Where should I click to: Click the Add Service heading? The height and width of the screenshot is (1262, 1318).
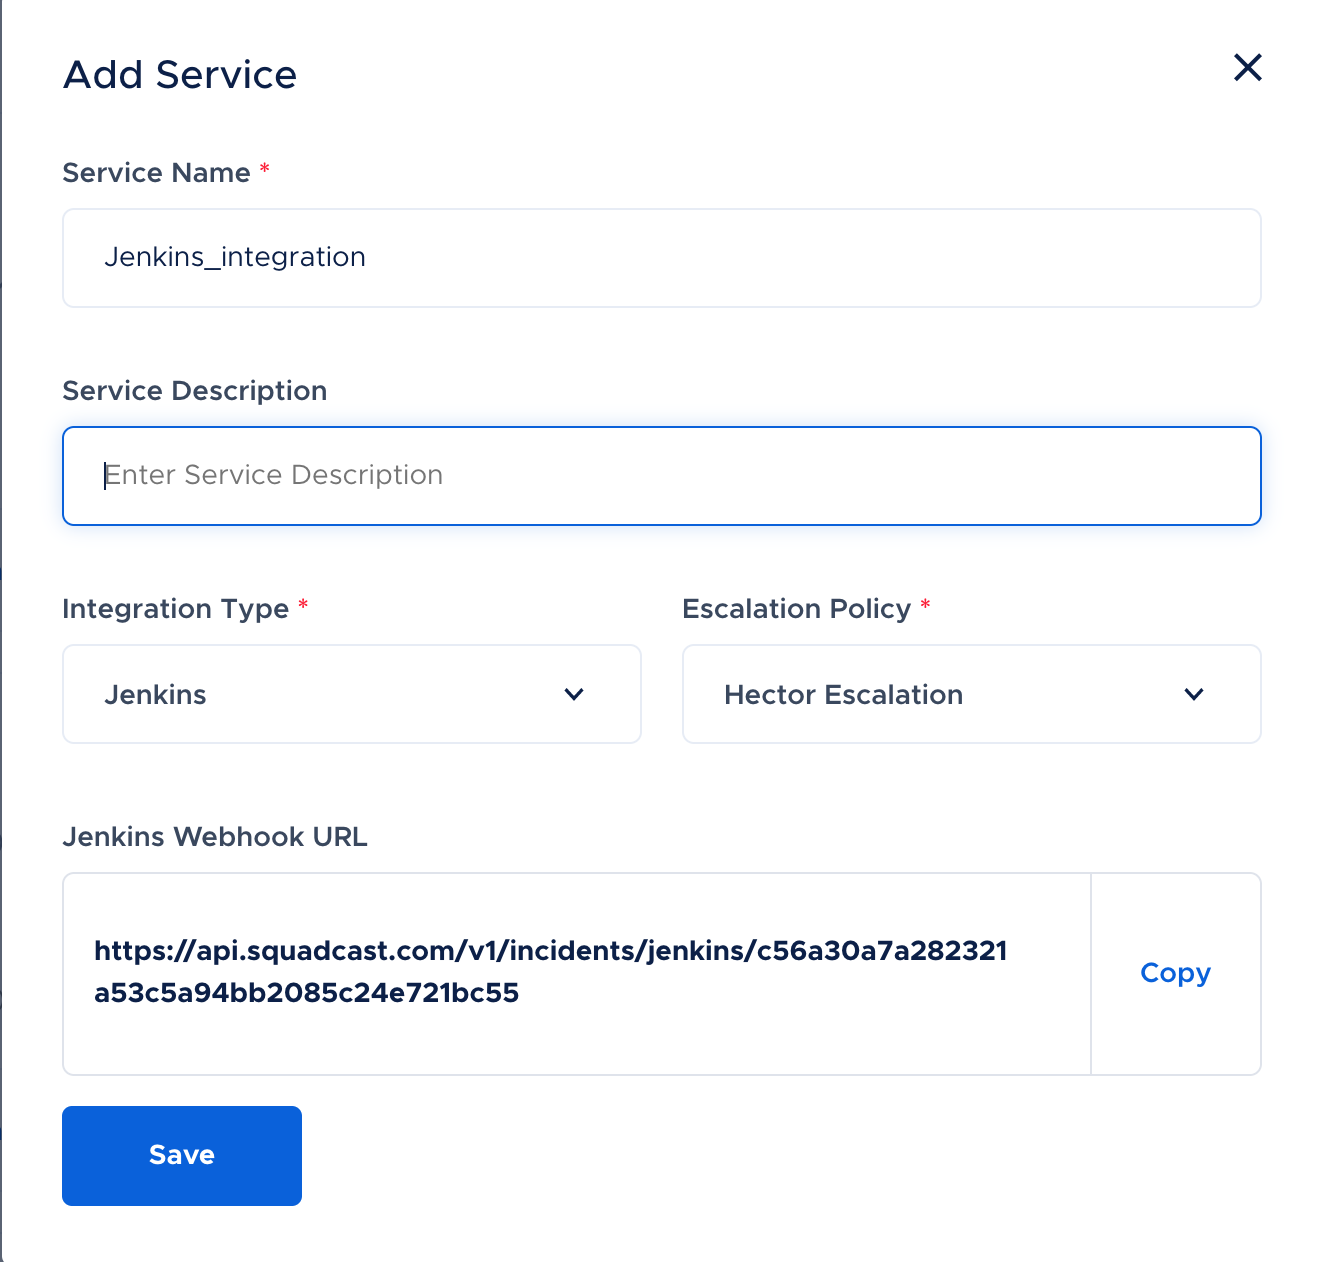point(180,75)
